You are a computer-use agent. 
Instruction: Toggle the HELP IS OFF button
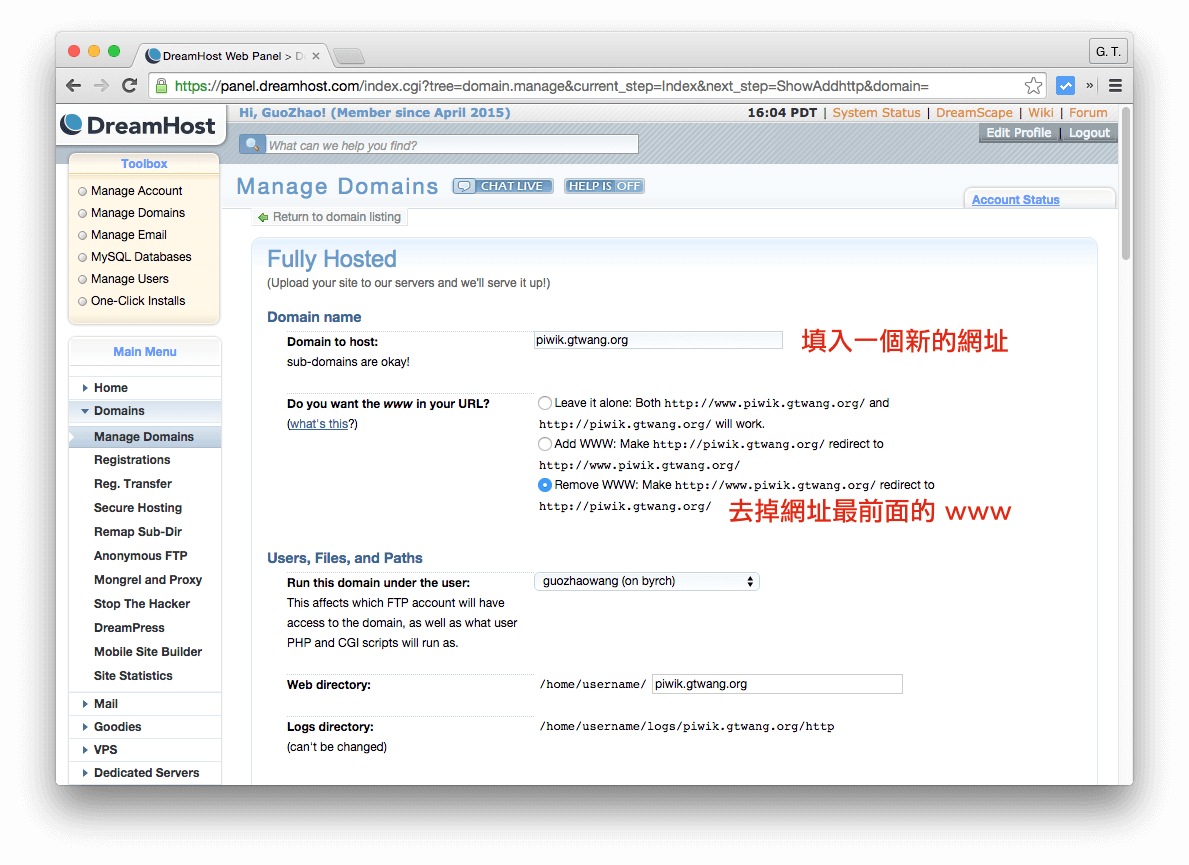[604, 186]
